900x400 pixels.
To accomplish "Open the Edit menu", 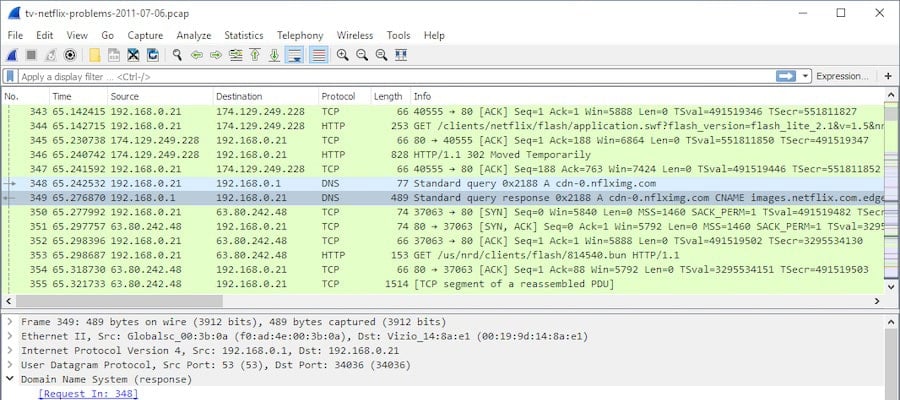I will [45, 36].
